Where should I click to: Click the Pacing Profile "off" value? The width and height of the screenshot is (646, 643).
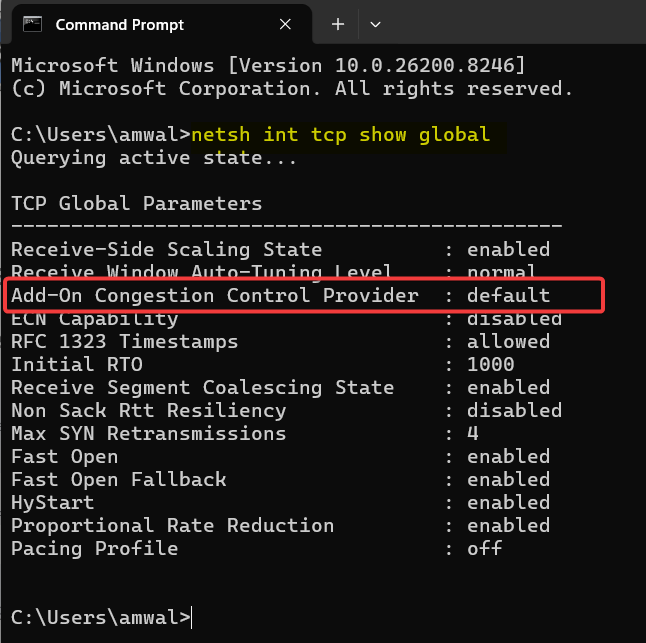pos(485,549)
